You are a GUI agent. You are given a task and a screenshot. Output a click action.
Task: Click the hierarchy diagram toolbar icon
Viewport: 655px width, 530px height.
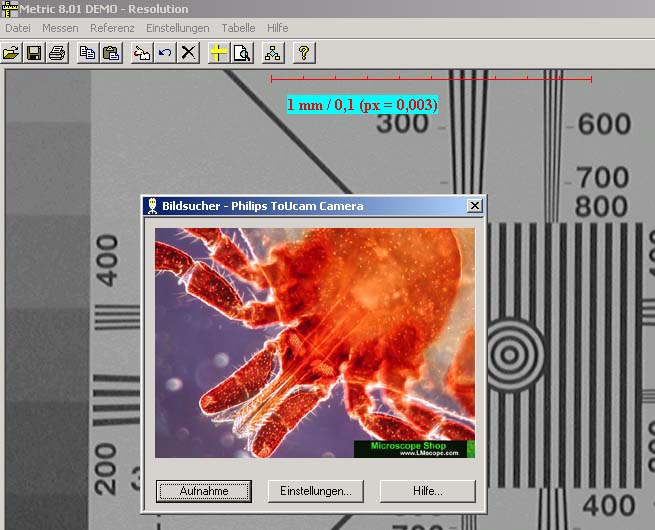tap(273, 53)
